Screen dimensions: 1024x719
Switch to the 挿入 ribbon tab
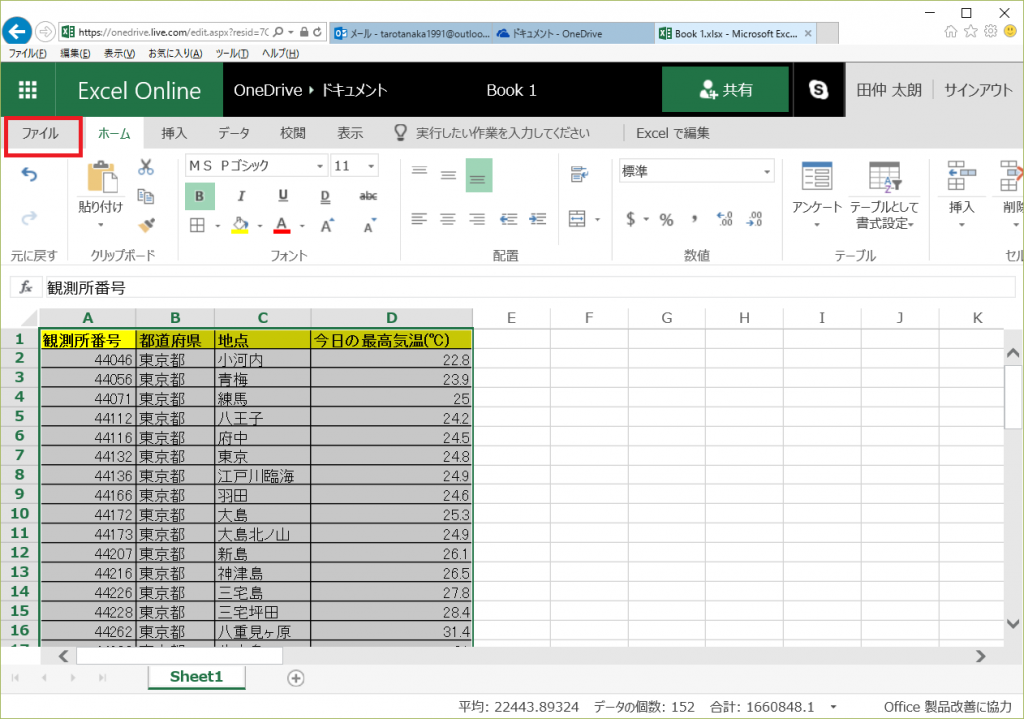pyautogui.click(x=174, y=133)
